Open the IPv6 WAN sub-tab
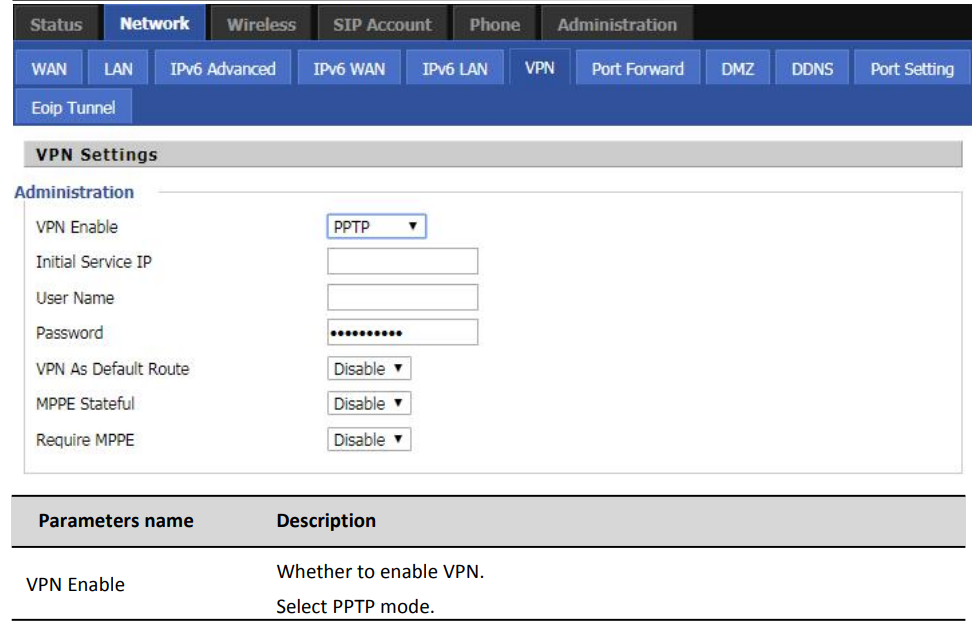The height and width of the screenshot is (633, 979). 349,69
